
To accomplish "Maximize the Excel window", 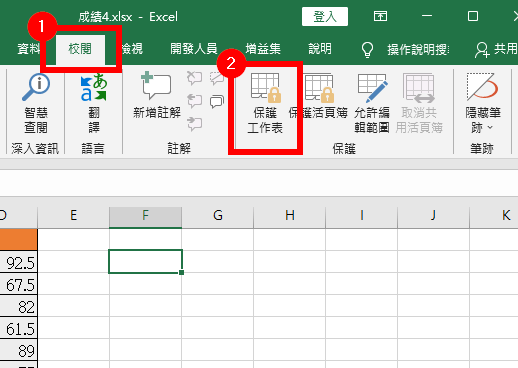I will coord(473,16).
